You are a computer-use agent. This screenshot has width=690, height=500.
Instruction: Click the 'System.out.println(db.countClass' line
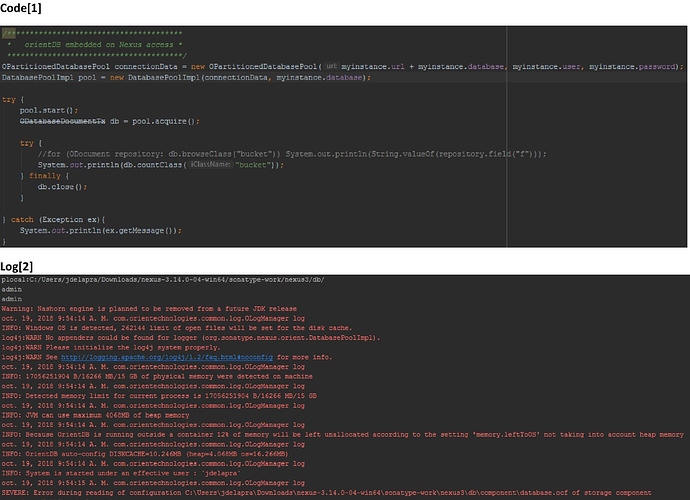tap(161, 165)
